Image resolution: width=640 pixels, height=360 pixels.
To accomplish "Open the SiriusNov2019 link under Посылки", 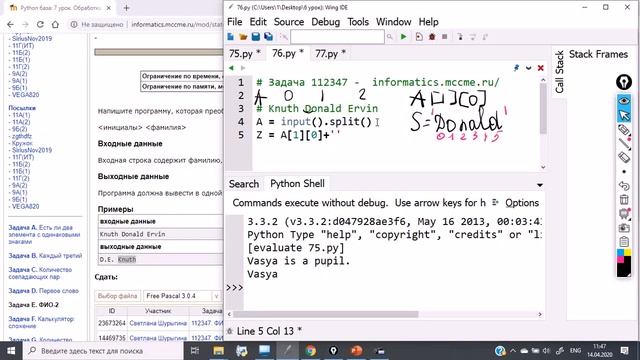I will 32,150.
